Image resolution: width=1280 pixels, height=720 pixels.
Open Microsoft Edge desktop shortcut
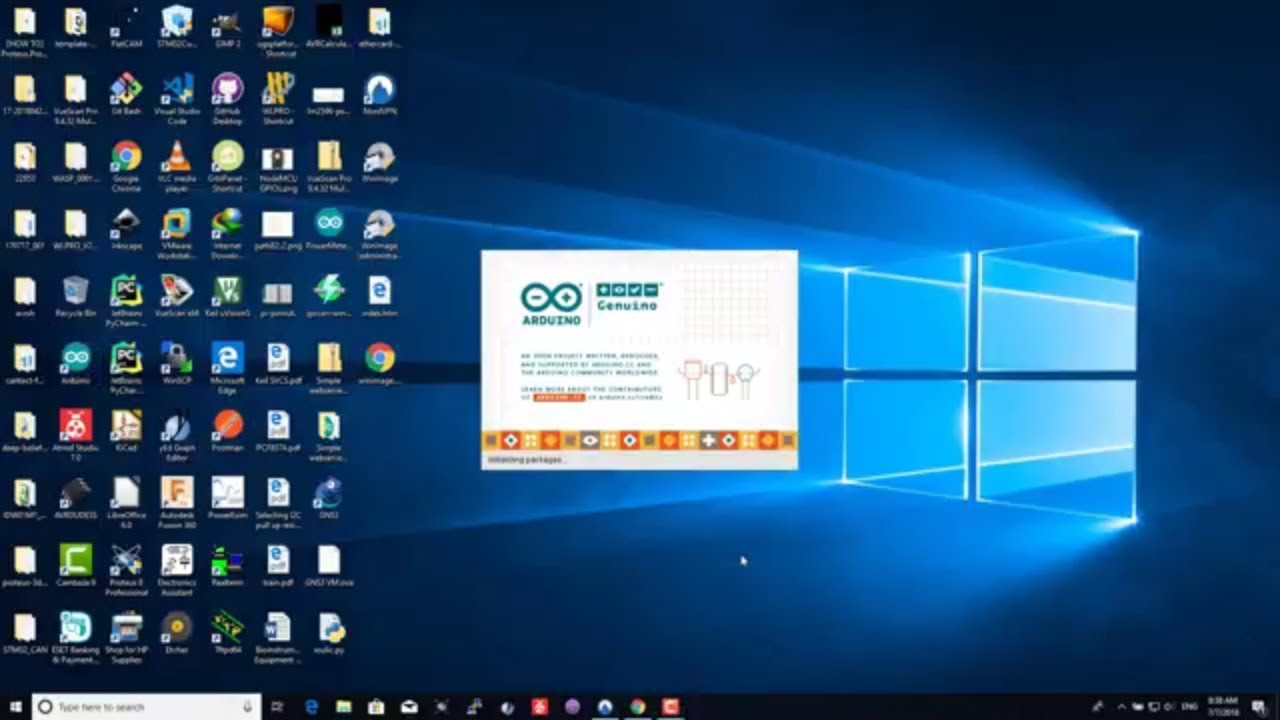(x=227, y=367)
